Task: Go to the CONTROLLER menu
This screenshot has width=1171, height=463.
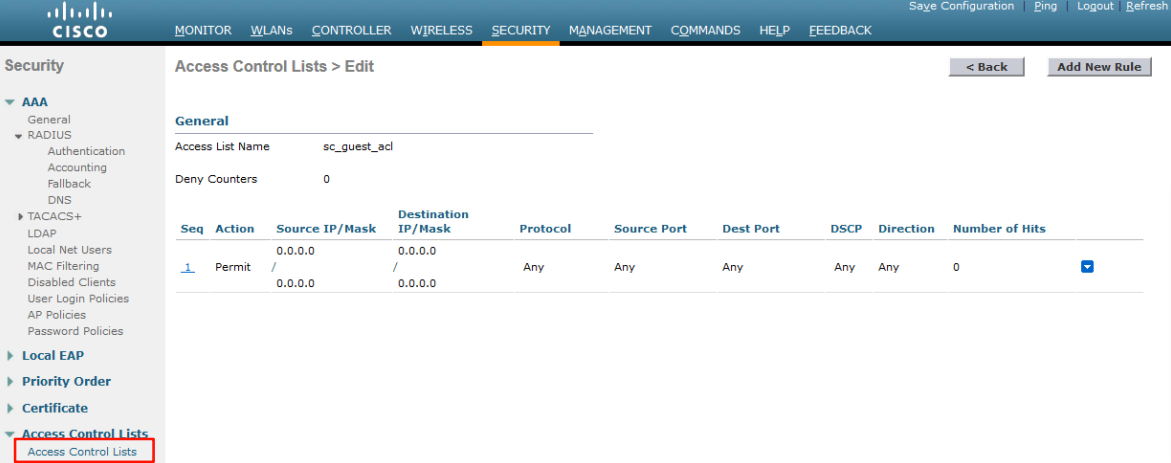Action: (x=352, y=31)
